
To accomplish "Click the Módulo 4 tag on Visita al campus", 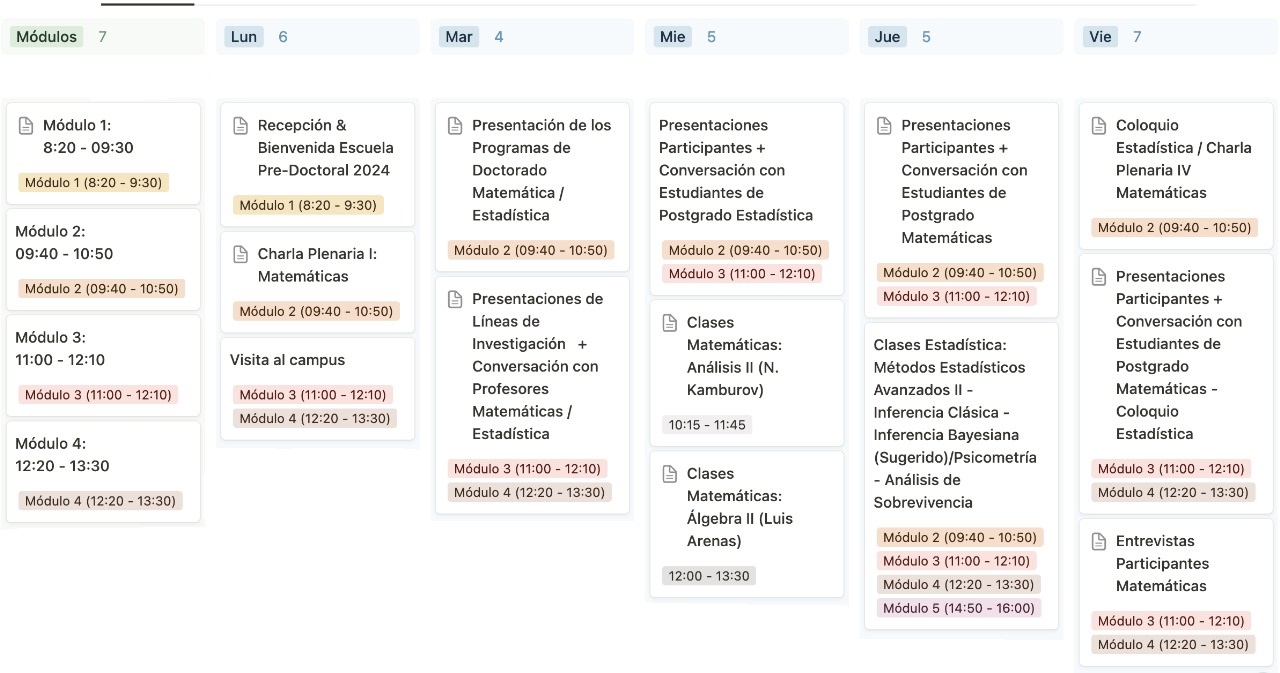I will [315, 419].
